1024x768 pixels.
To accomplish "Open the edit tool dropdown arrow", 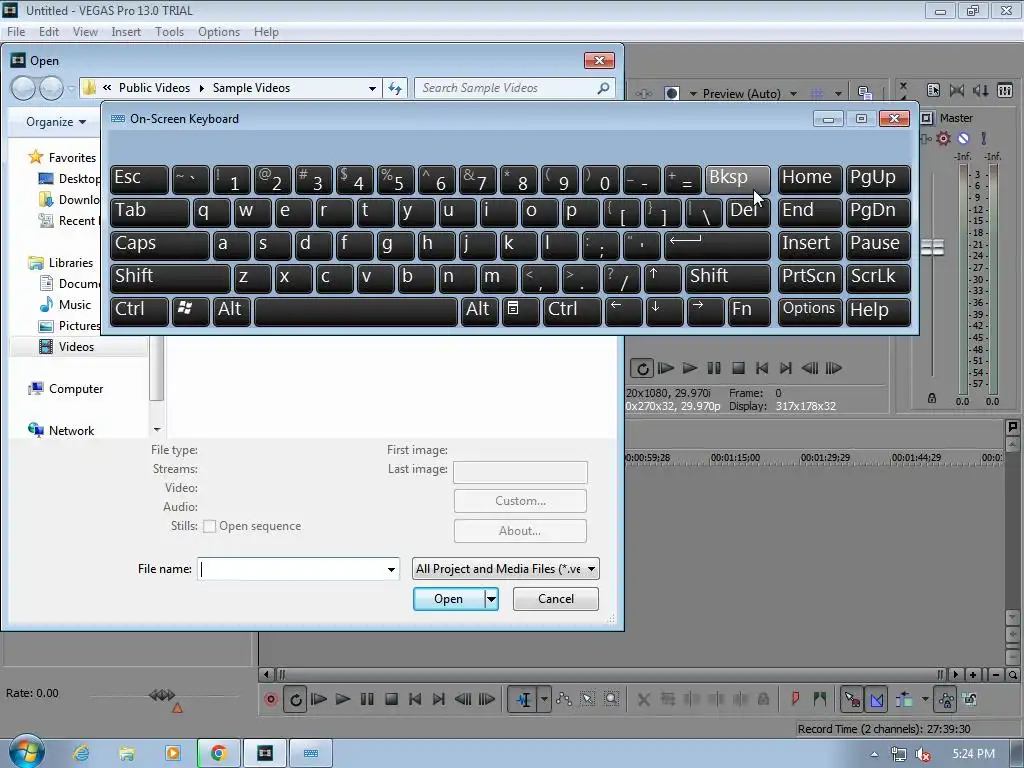I will [x=544, y=699].
